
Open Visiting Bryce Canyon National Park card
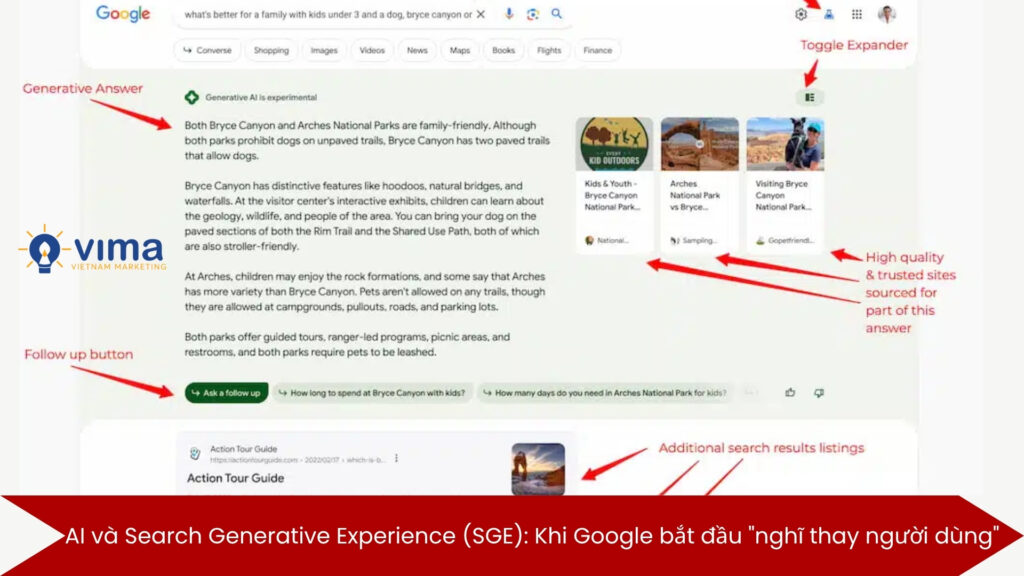785,184
